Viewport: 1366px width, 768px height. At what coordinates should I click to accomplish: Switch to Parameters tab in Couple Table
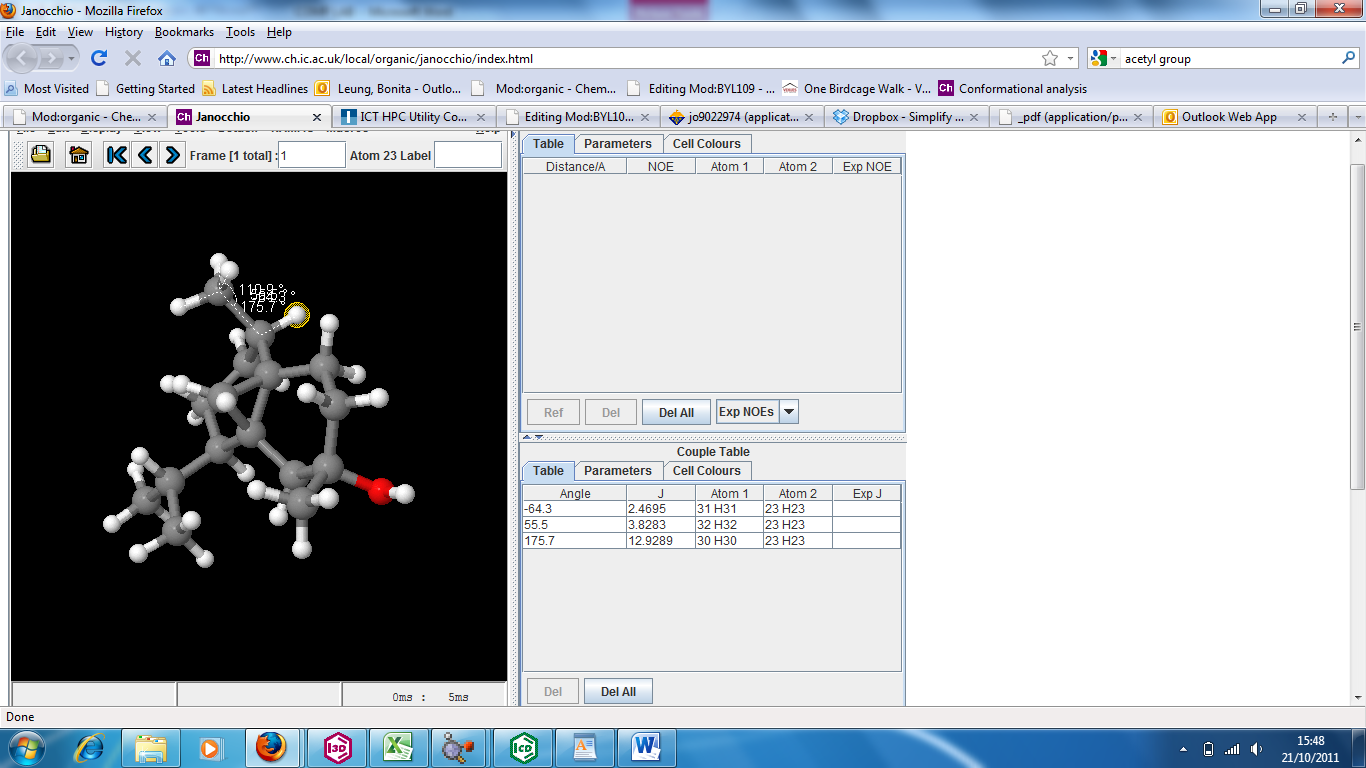pyautogui.click(x=617, y=471)
